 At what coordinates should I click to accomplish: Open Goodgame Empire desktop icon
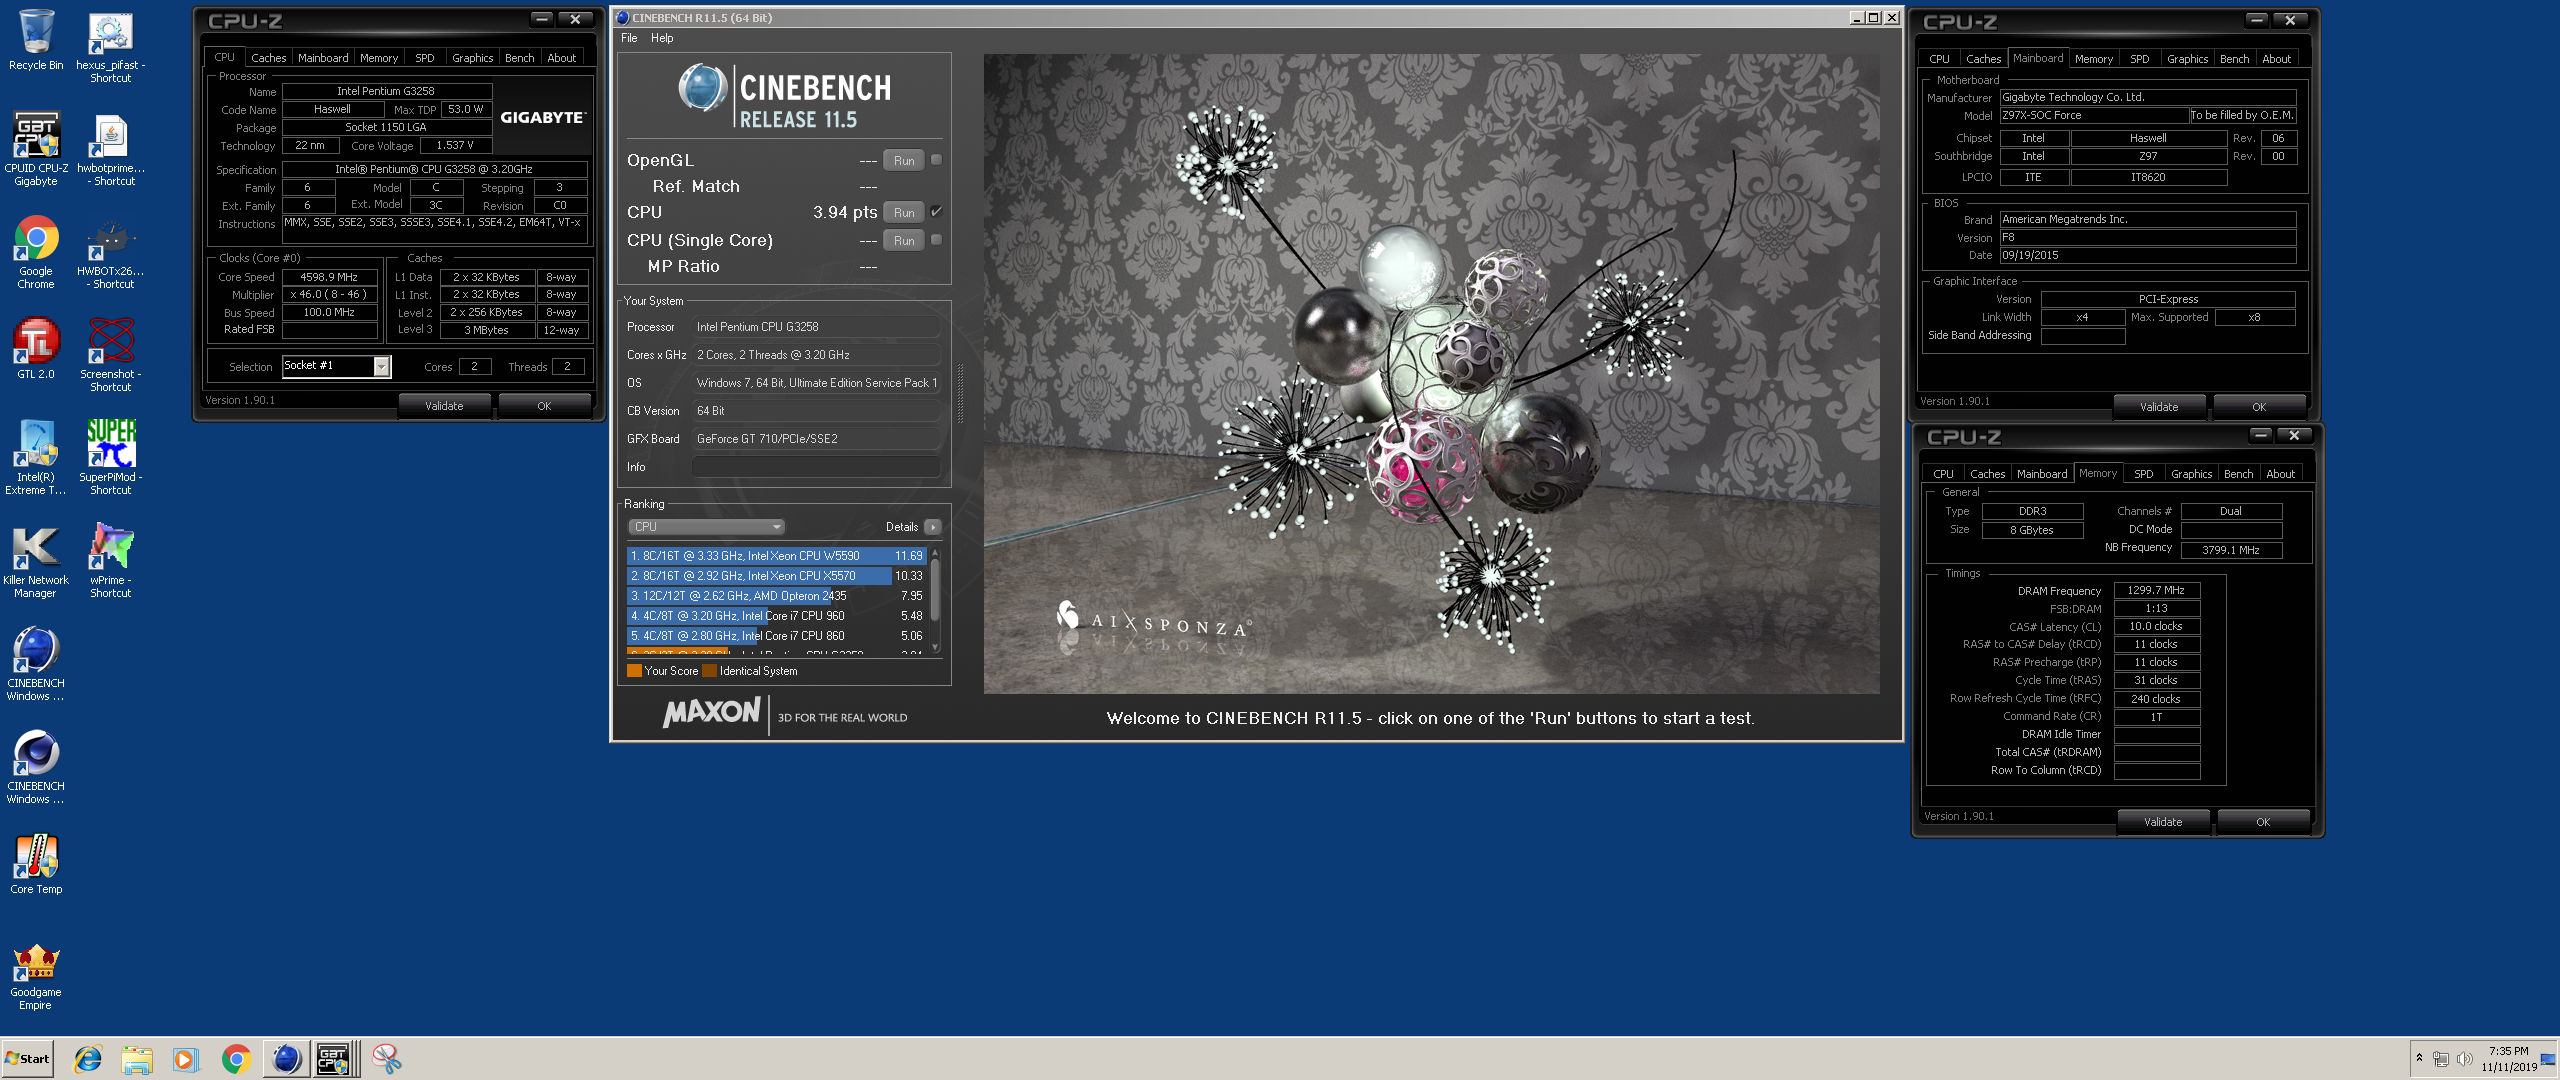36,977
